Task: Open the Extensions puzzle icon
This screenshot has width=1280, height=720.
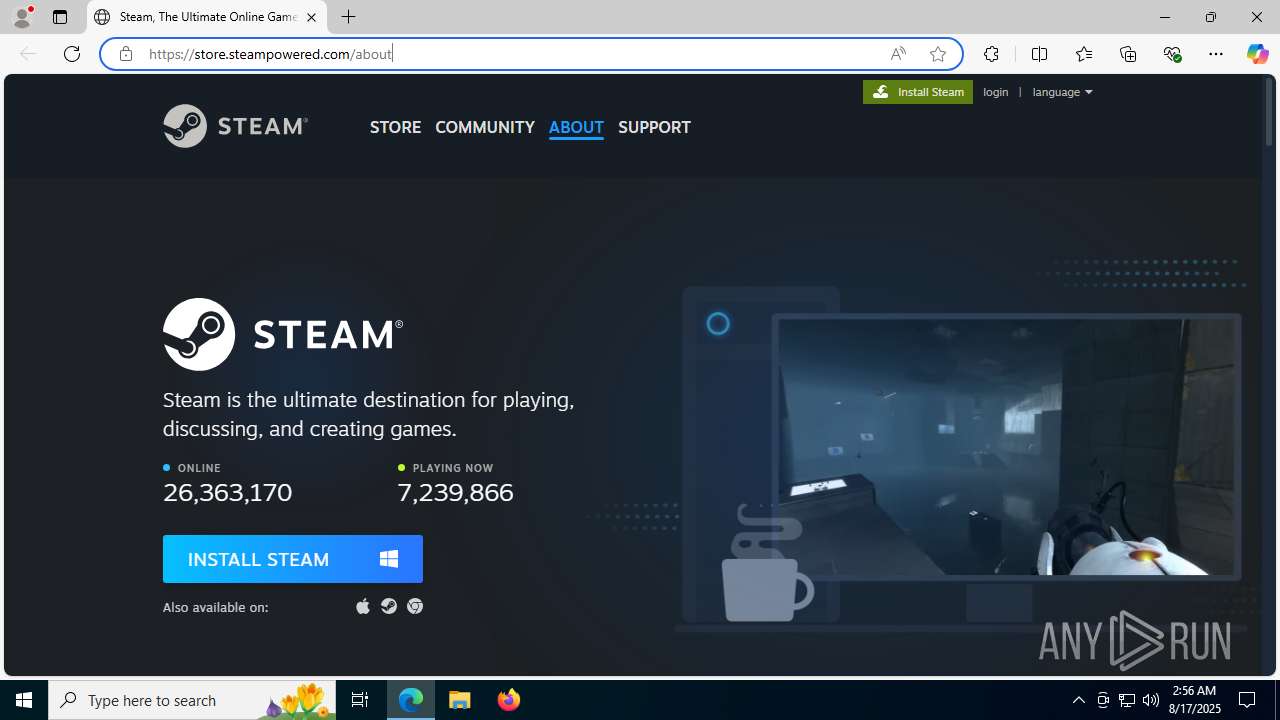Action: coord(991,54)
